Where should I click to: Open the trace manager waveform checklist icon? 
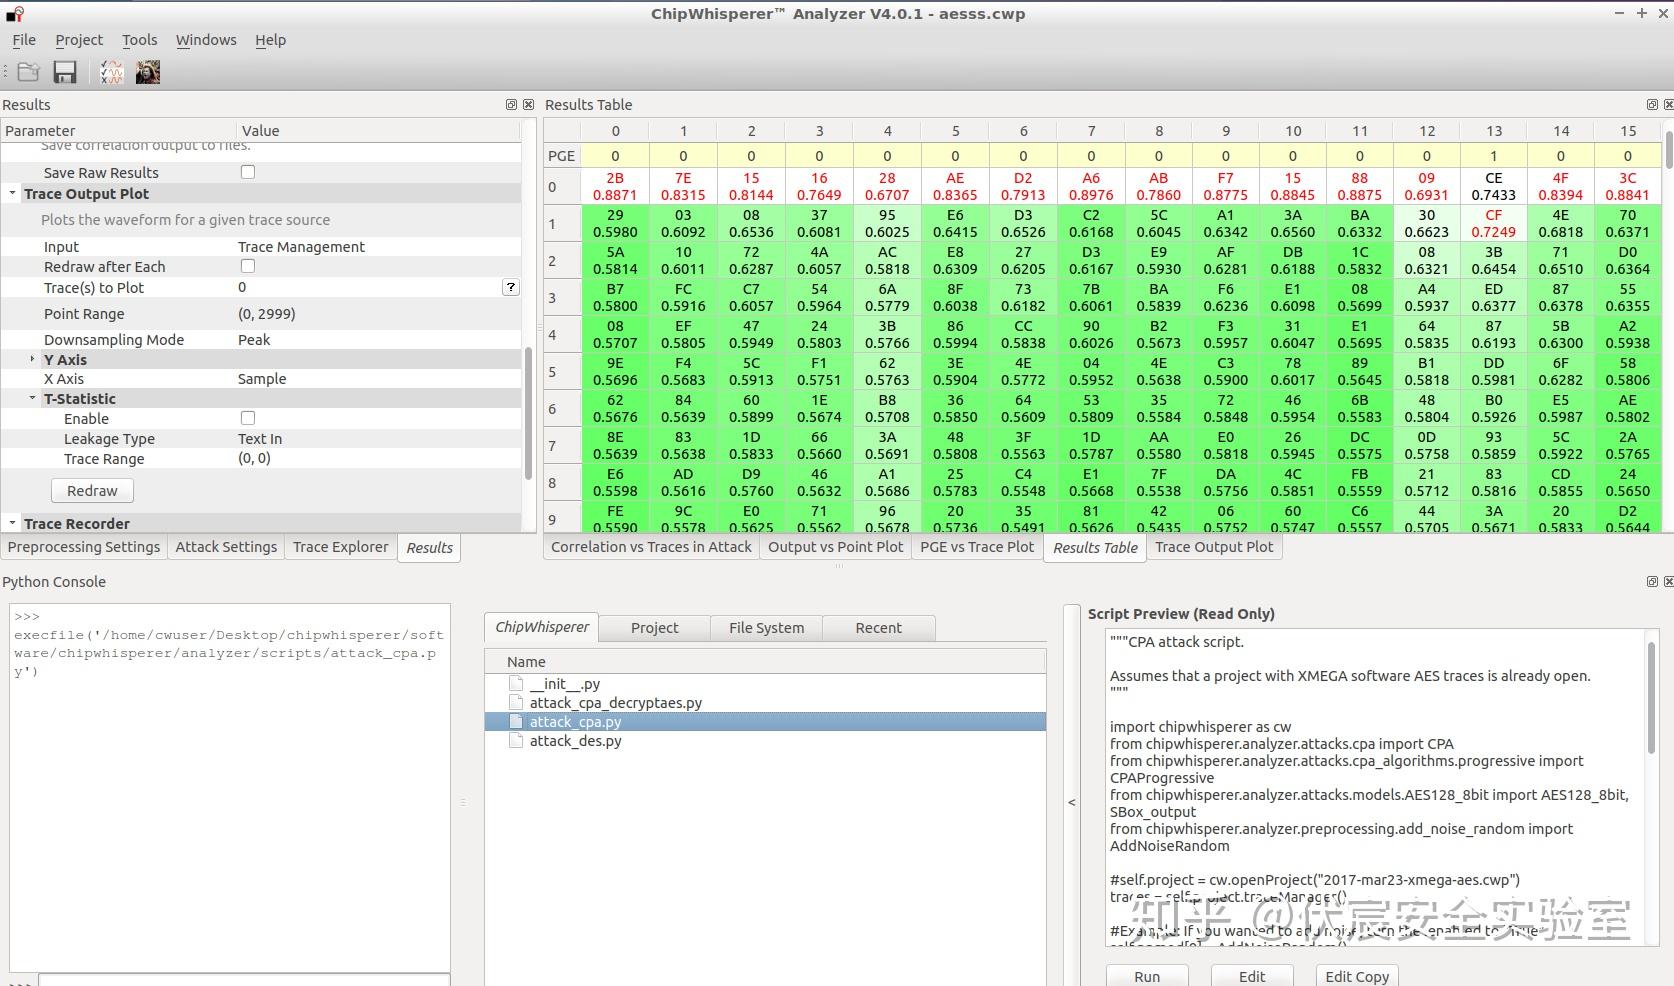[111, 72]
